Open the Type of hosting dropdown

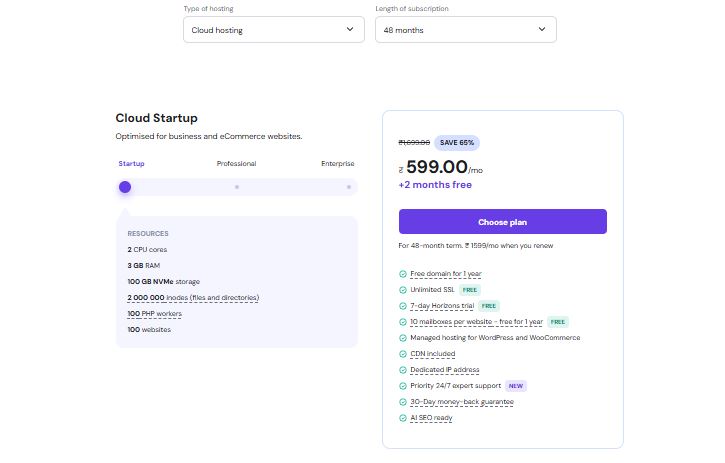pyautogui.click(x=273, y=30)
